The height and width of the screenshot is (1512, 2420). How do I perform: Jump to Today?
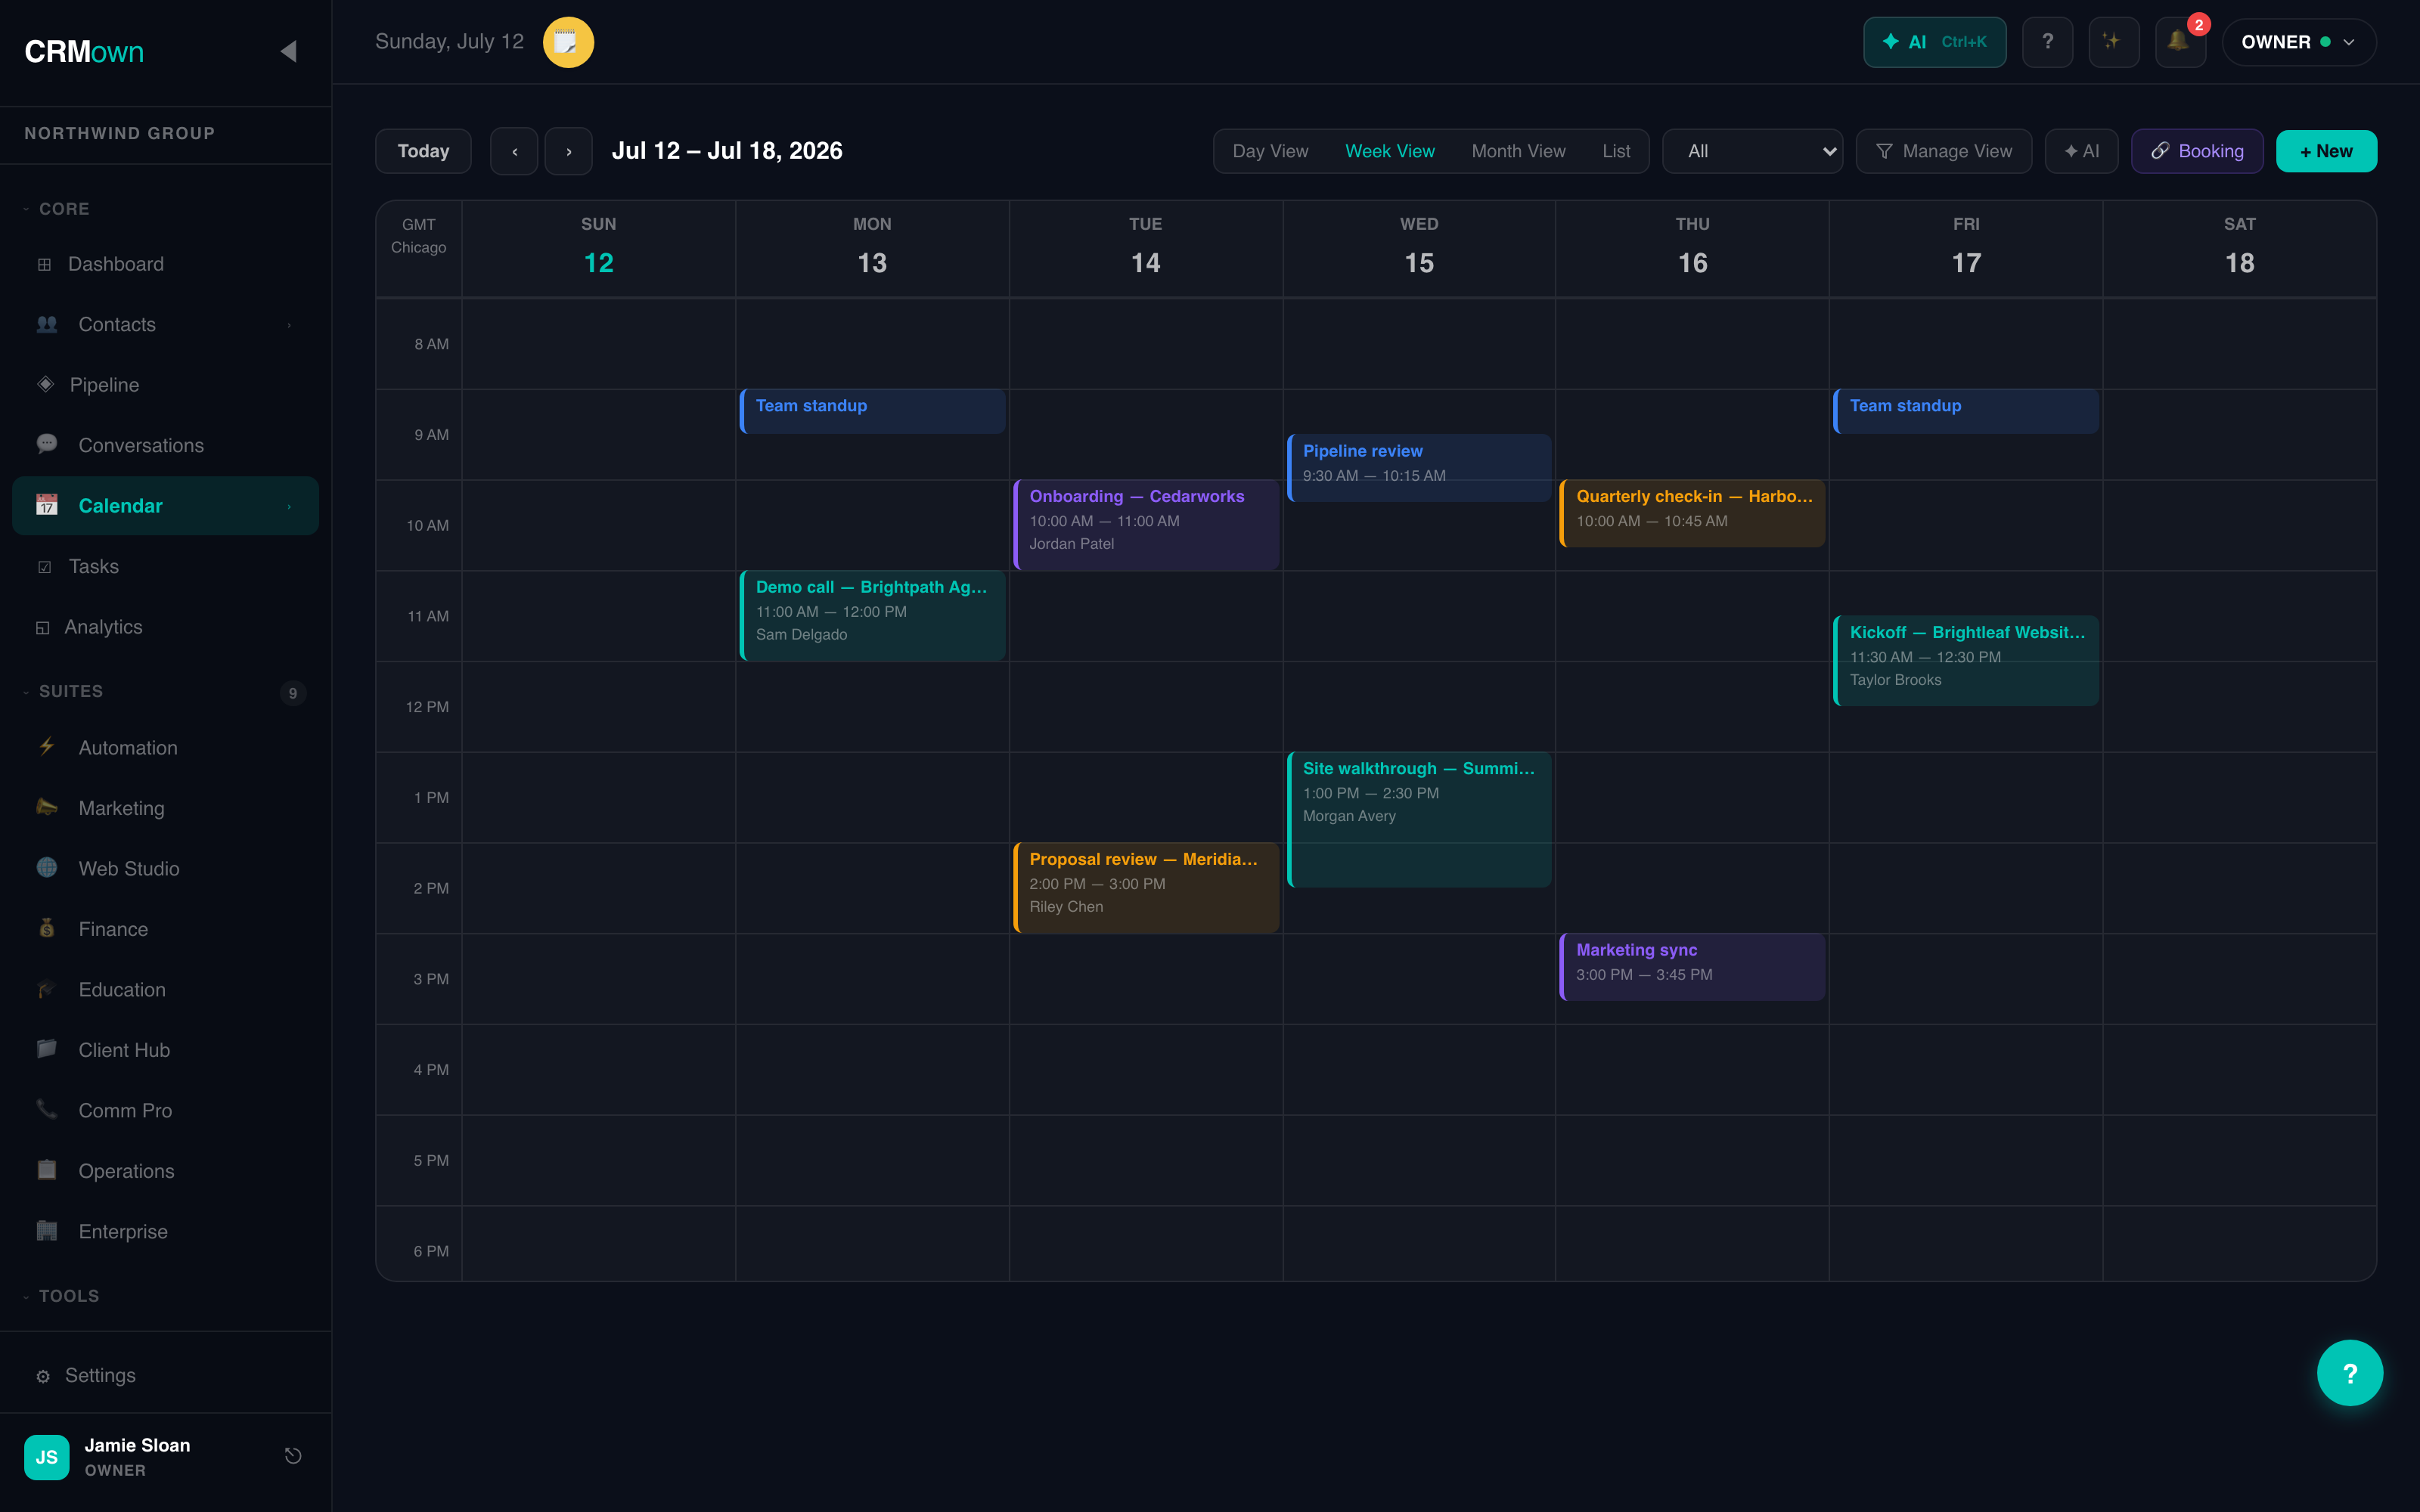pyautogui.click(x=423, y=151)
